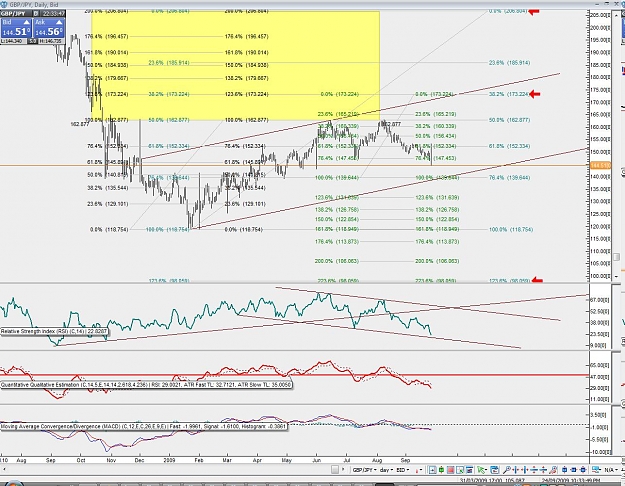
Task: Click the 138.2% (126.758) label in rightmost green column
Action: click(x=437, y=210)
